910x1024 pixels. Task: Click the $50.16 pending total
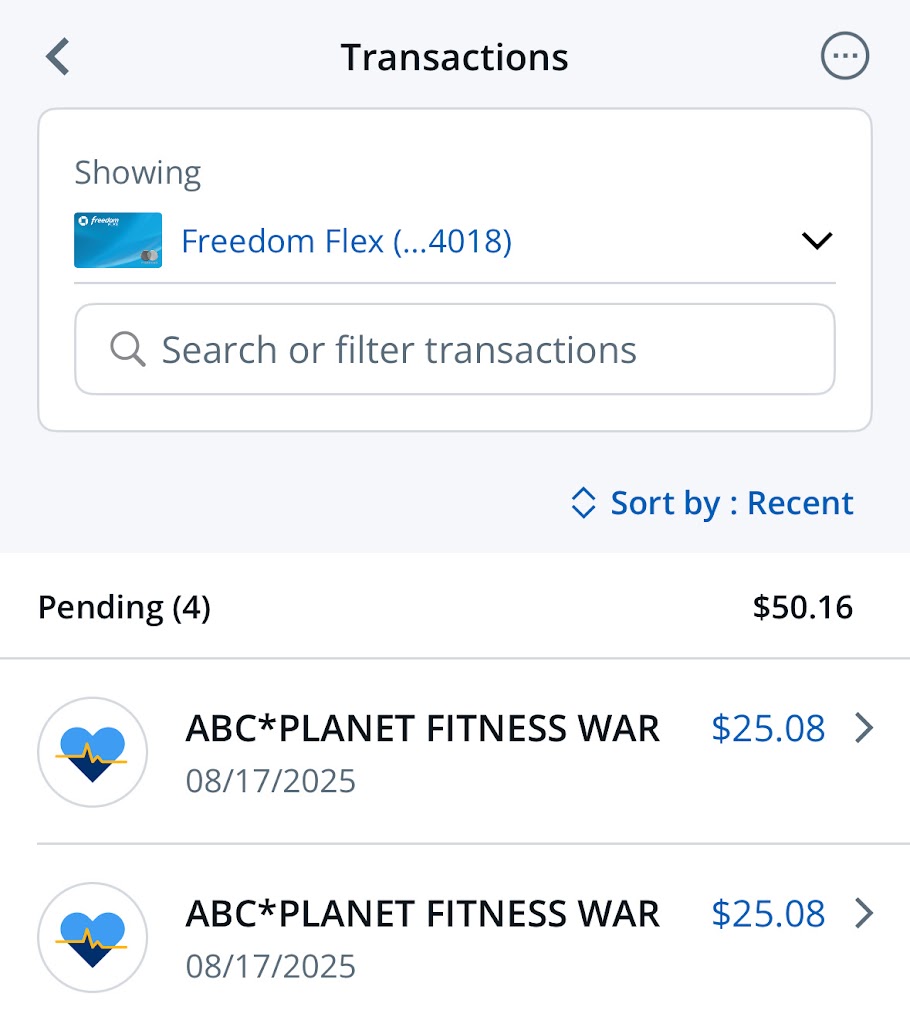click(x=802, y=607)
